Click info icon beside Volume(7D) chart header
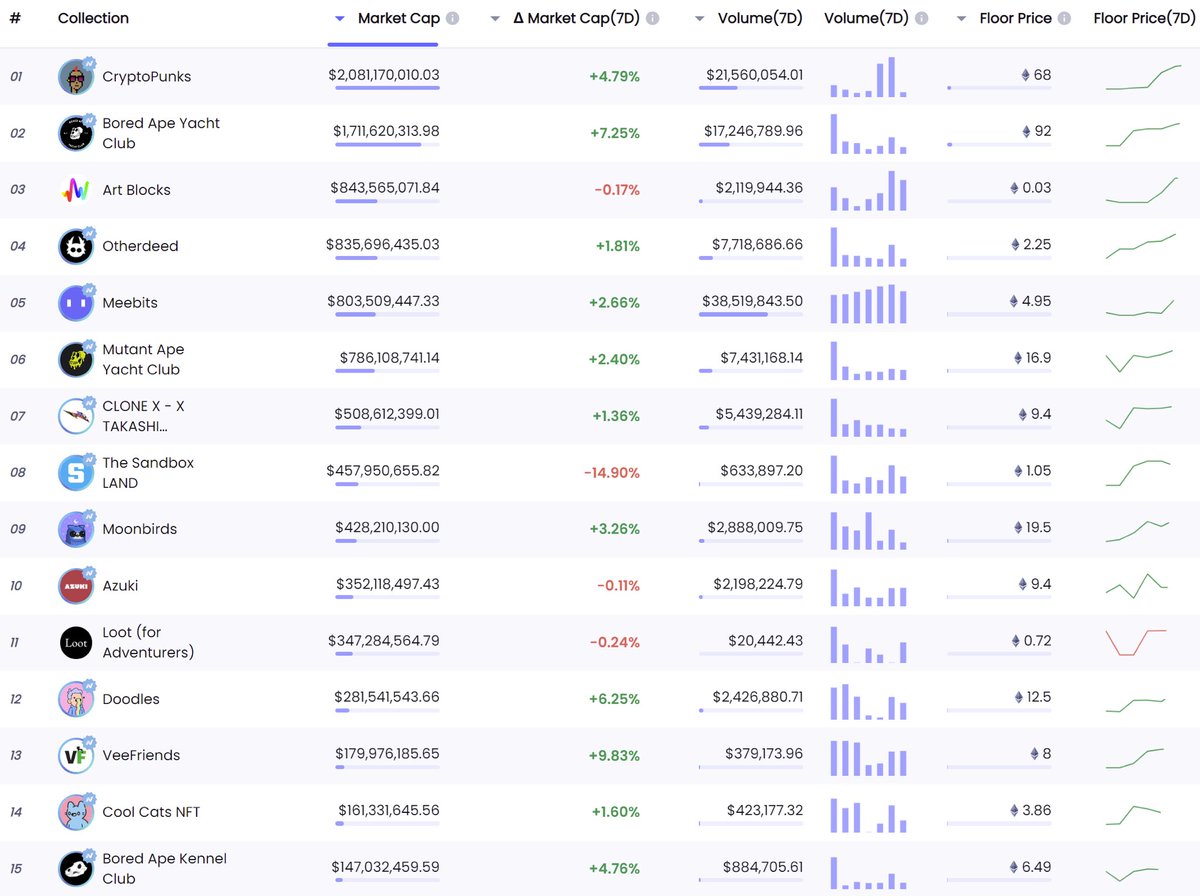The image size is (1200, 896). (921, 18)
